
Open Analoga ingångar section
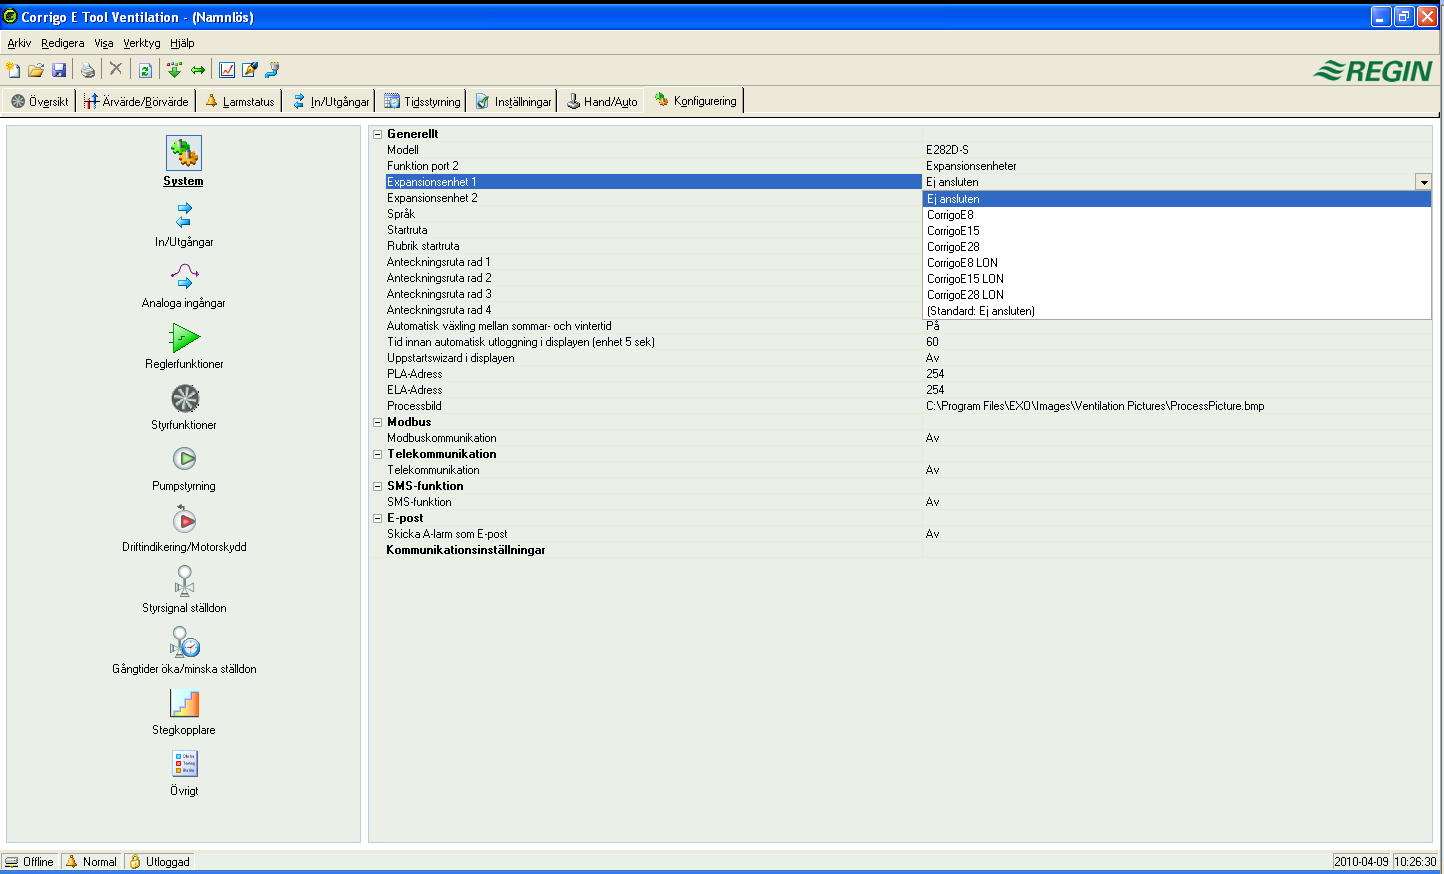[x=184, y=285]
